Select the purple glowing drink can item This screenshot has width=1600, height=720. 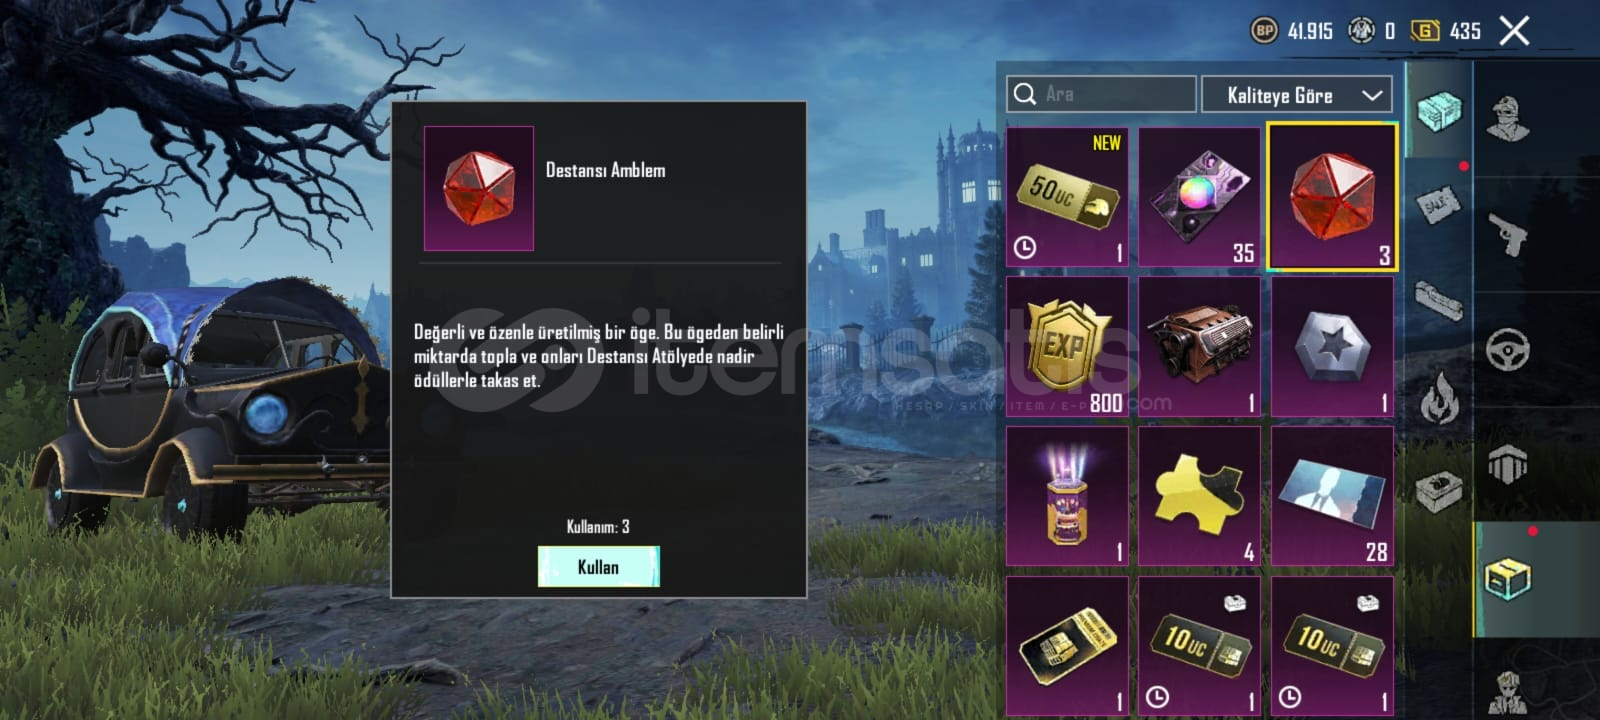point(1067,496)
